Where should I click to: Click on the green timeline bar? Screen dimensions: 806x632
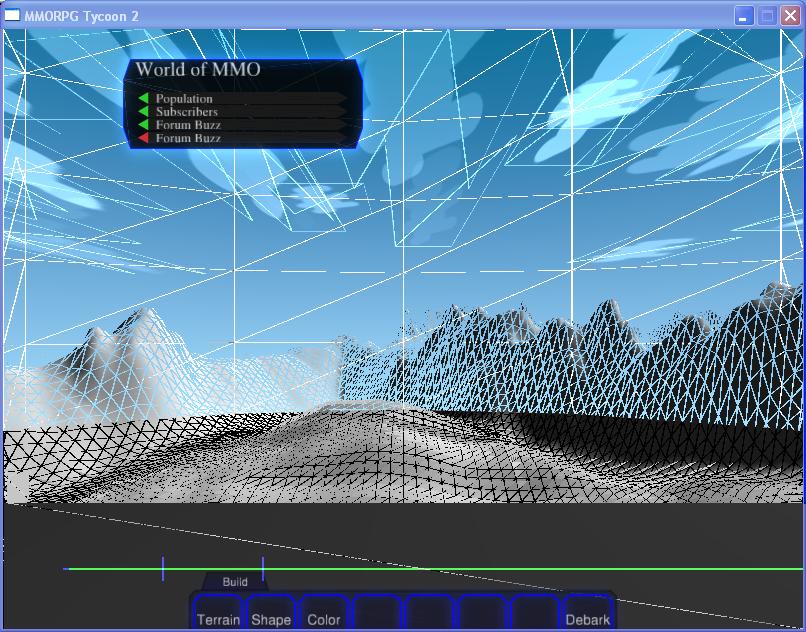(433, 569)
